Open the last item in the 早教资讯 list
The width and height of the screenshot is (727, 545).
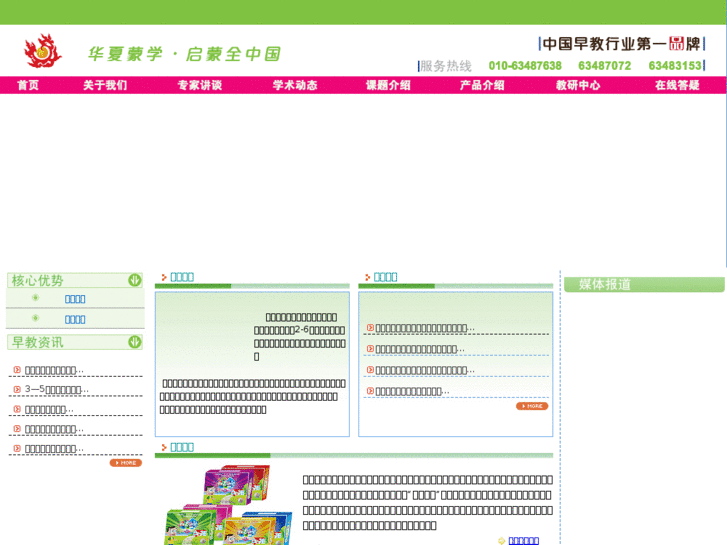coord(54,449)
